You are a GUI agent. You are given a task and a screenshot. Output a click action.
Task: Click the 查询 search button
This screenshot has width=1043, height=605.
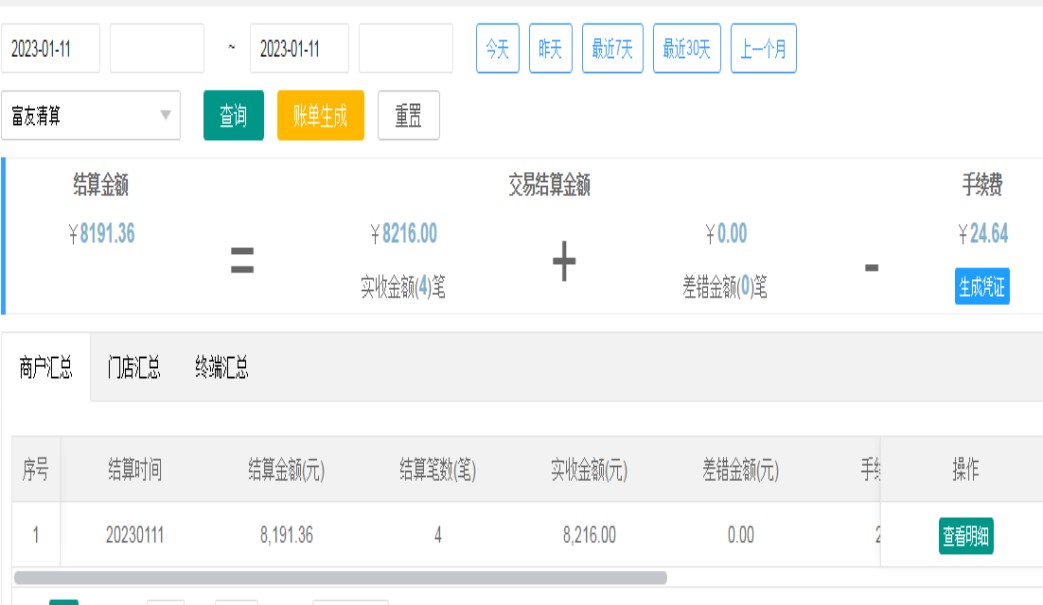(233, 116)
